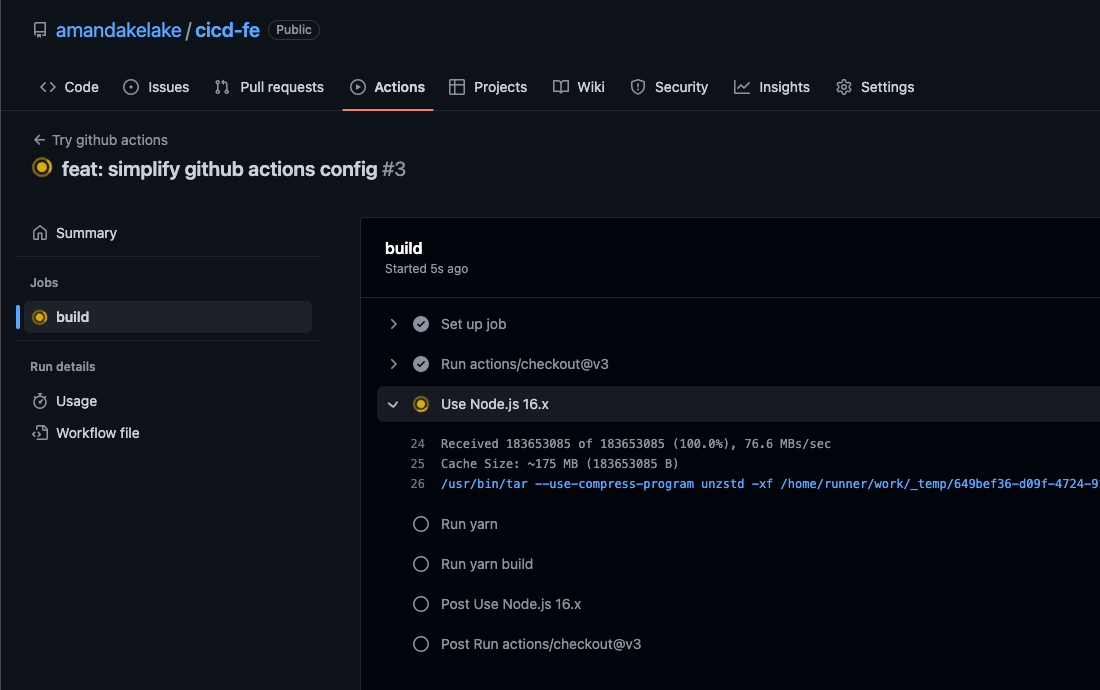
Task: Click the Use Node.js 16.x running status icon
Action: coord(421,404)
